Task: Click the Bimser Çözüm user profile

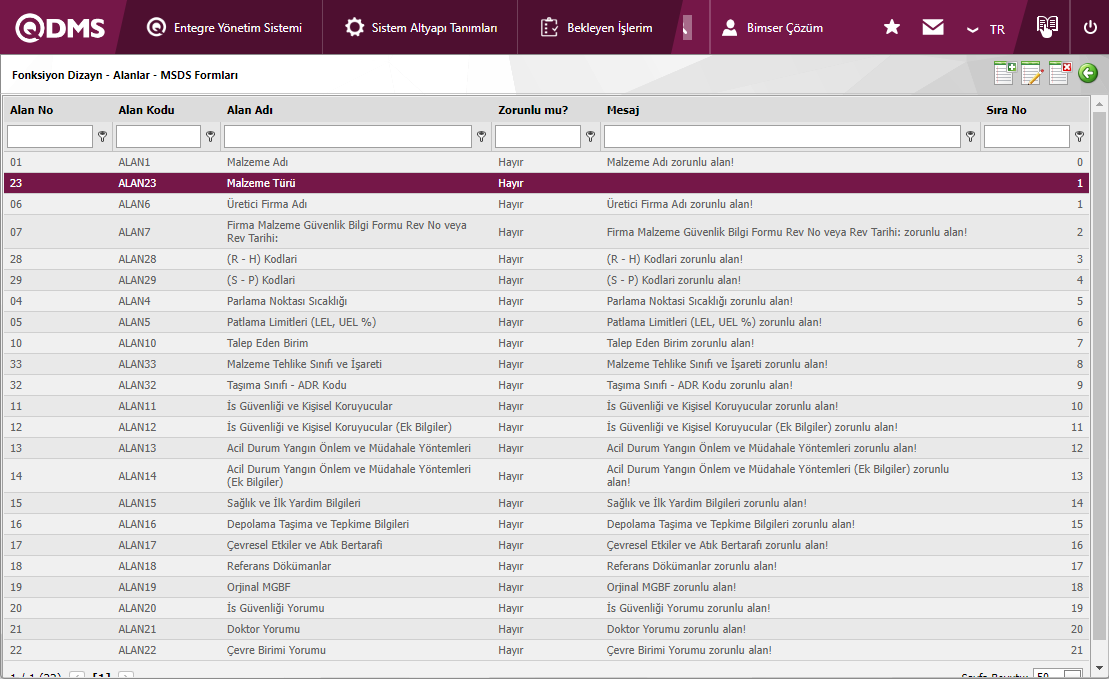Action: pos(773,28)
